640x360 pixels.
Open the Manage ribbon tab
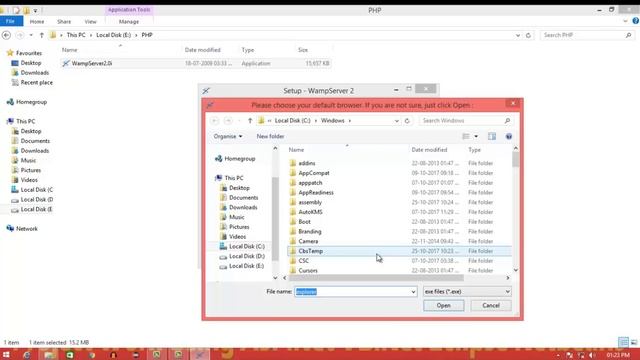click(129, 22)
